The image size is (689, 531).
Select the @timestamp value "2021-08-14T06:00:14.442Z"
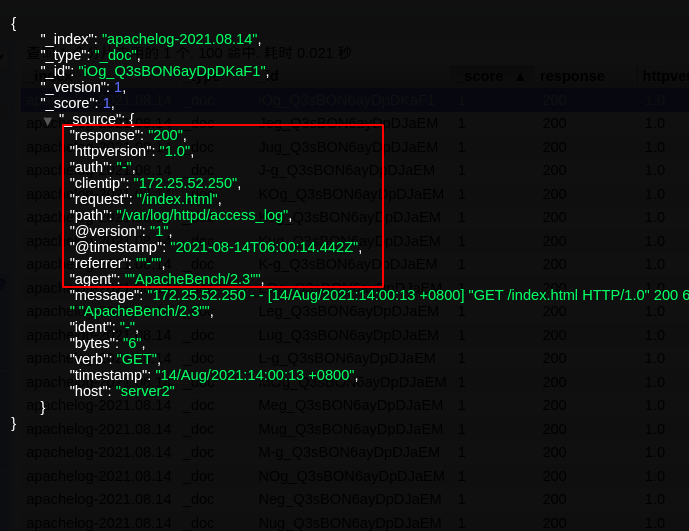[264, 247]
